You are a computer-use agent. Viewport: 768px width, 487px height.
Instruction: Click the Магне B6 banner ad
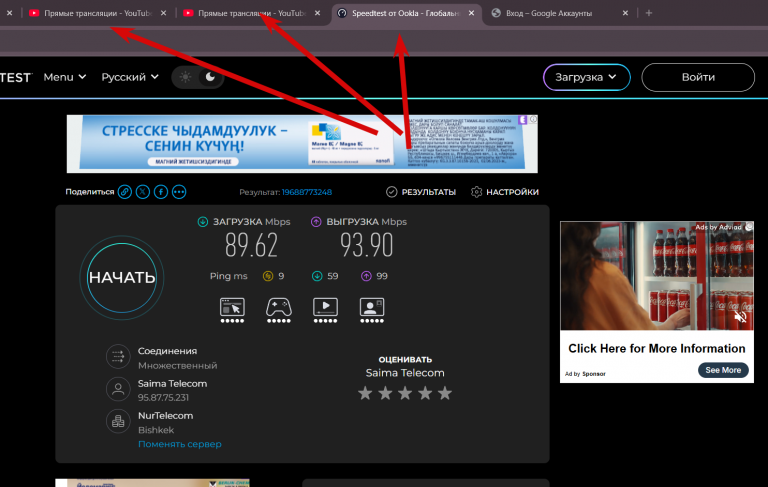coord(302,144)
